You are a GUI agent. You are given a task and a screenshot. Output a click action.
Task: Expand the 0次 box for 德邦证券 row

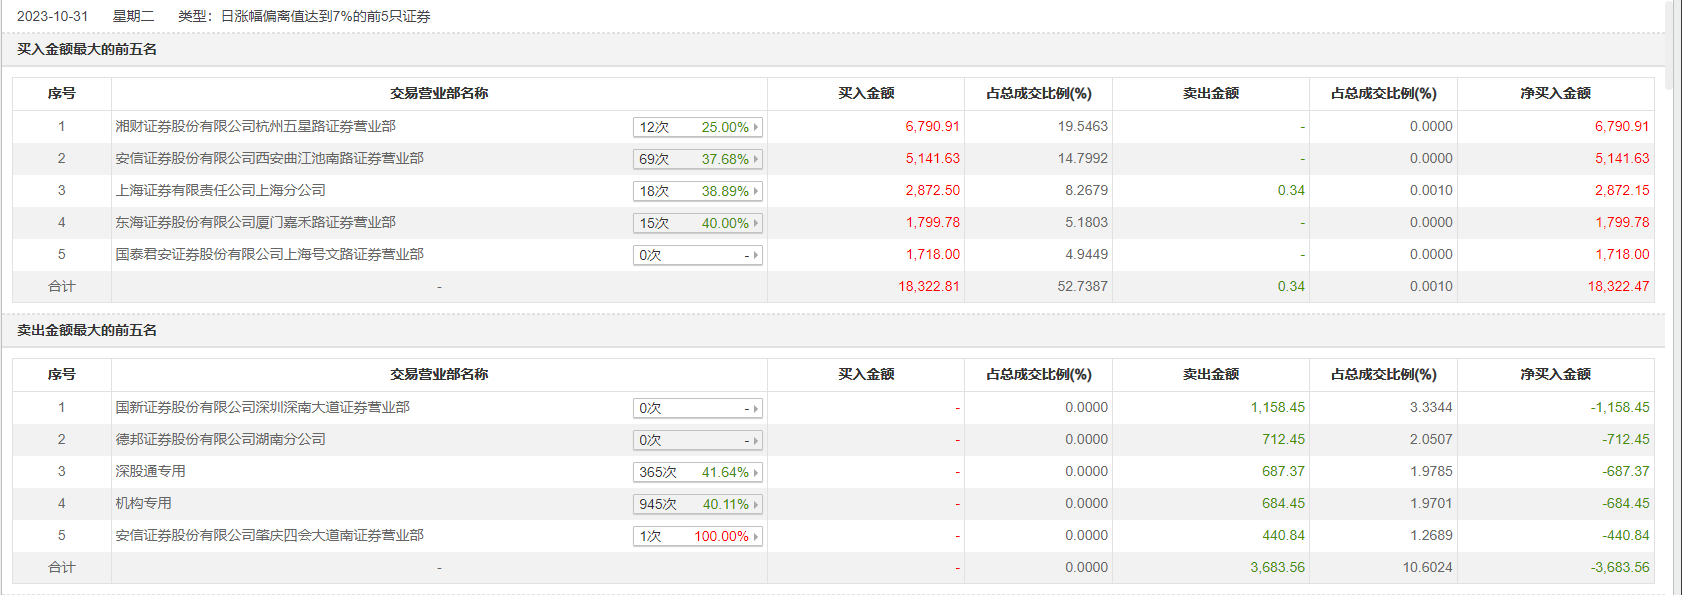click(x=697, y=440)
